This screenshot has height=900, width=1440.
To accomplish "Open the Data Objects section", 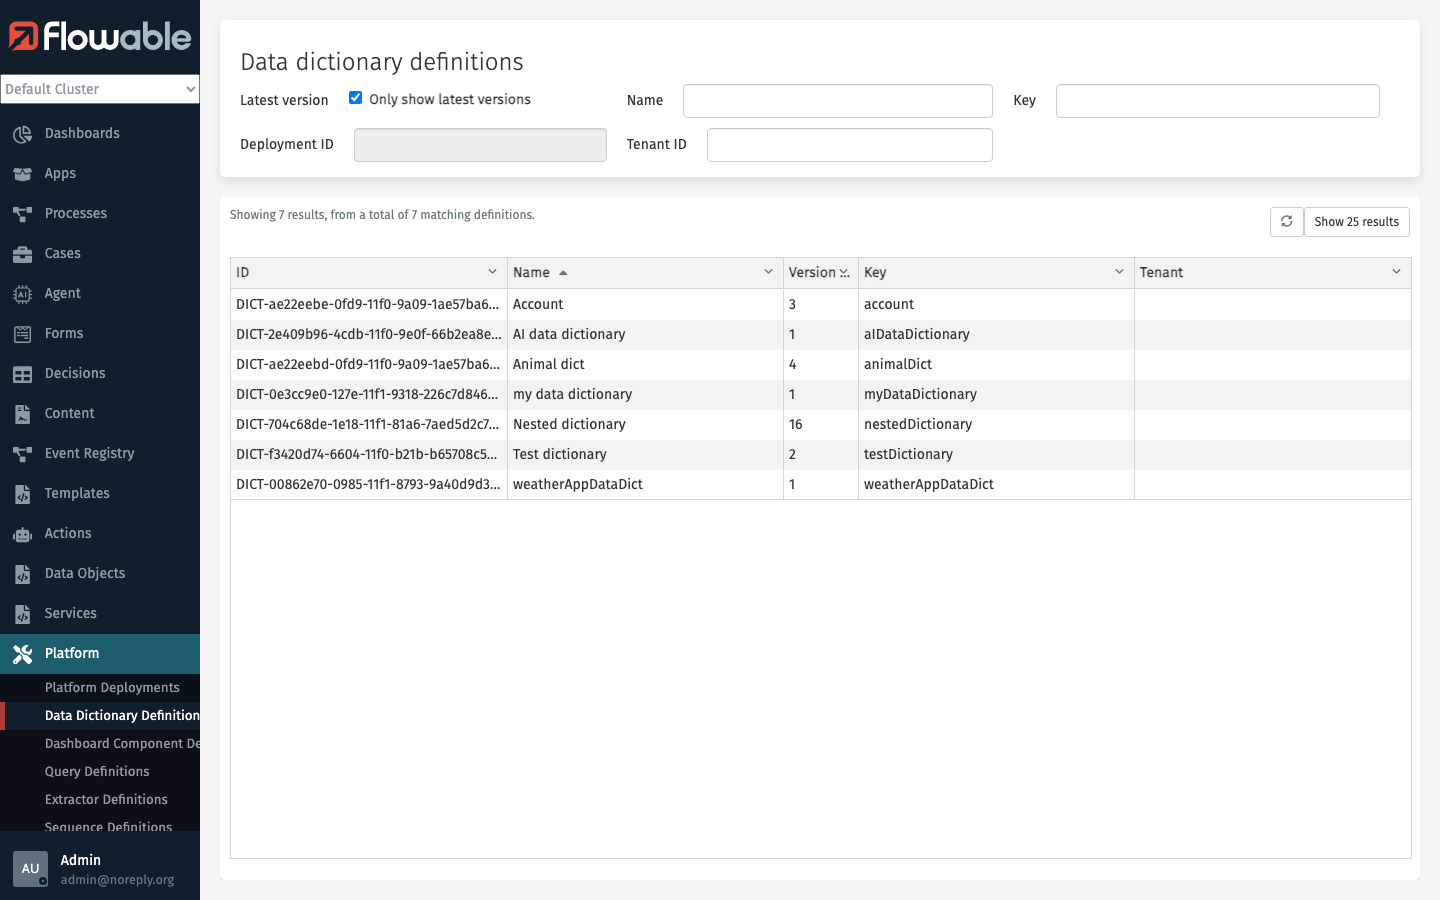I will [22, 573].
